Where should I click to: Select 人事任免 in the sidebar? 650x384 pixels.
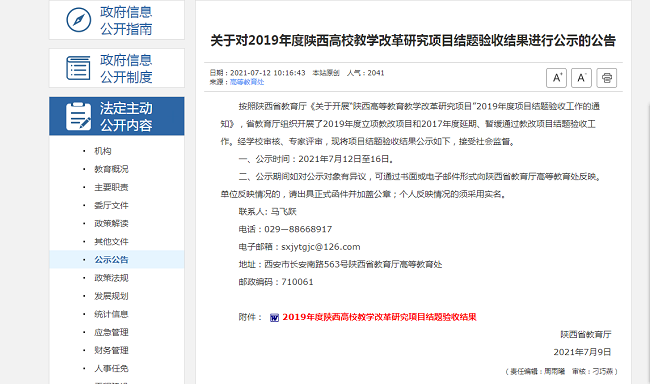coord(111,368)
